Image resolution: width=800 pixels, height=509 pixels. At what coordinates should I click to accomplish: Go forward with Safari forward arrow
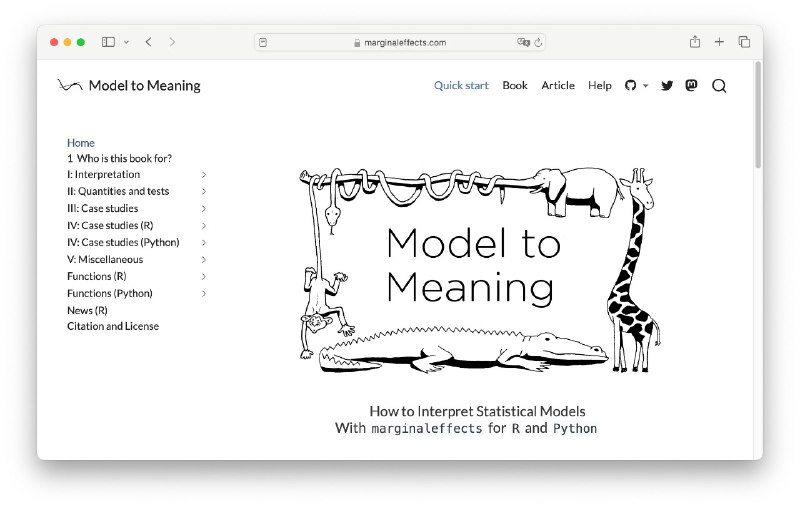point(172,42)
